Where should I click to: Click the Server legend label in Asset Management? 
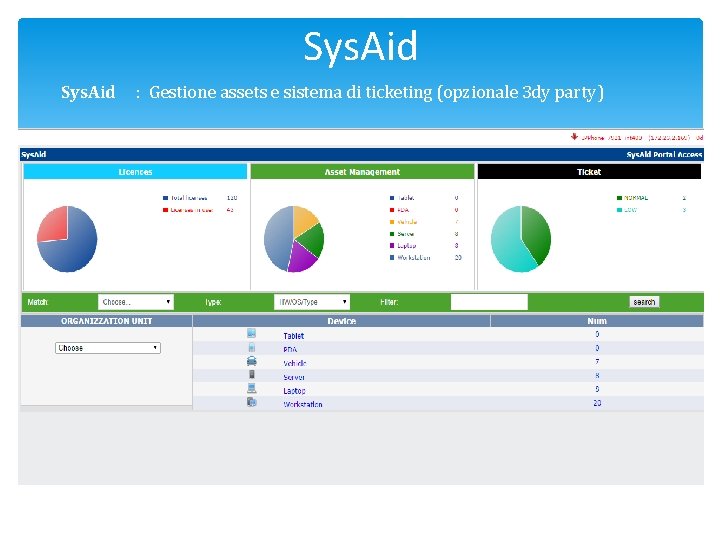[x=405, y=234]
